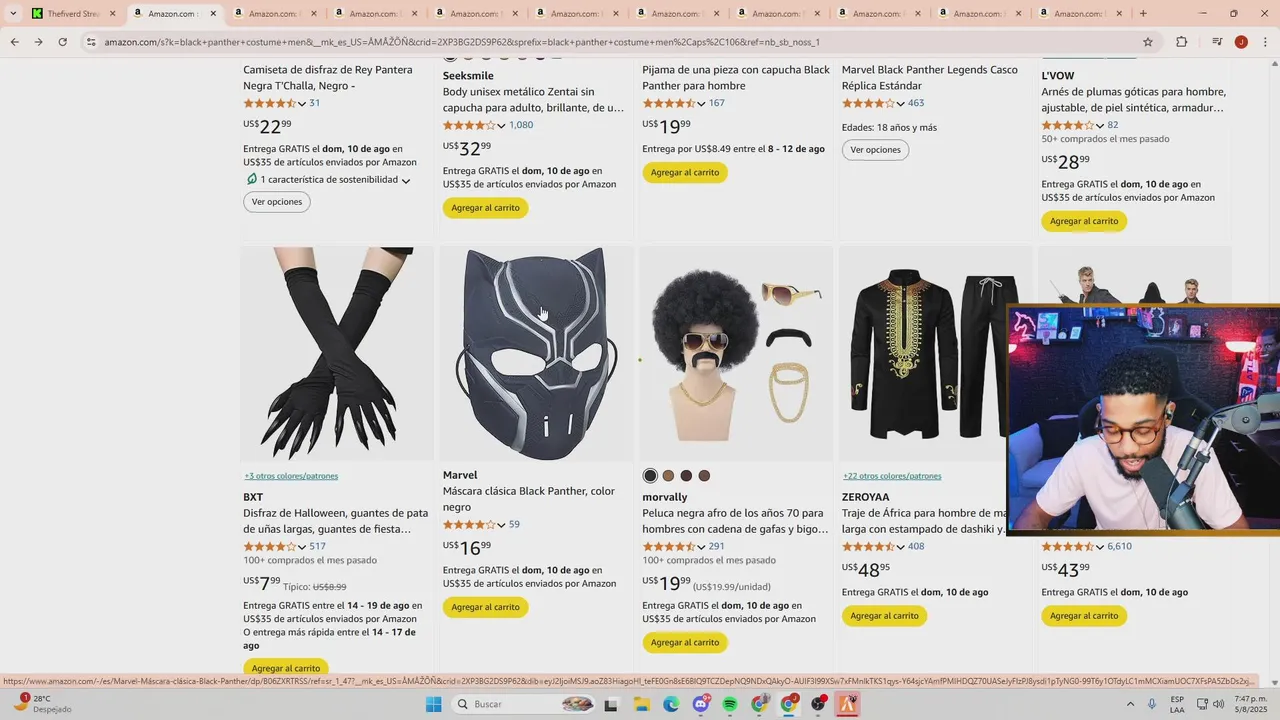
Task: Open the Chrome profile avatar J
Action: [x=1241, y=42]
